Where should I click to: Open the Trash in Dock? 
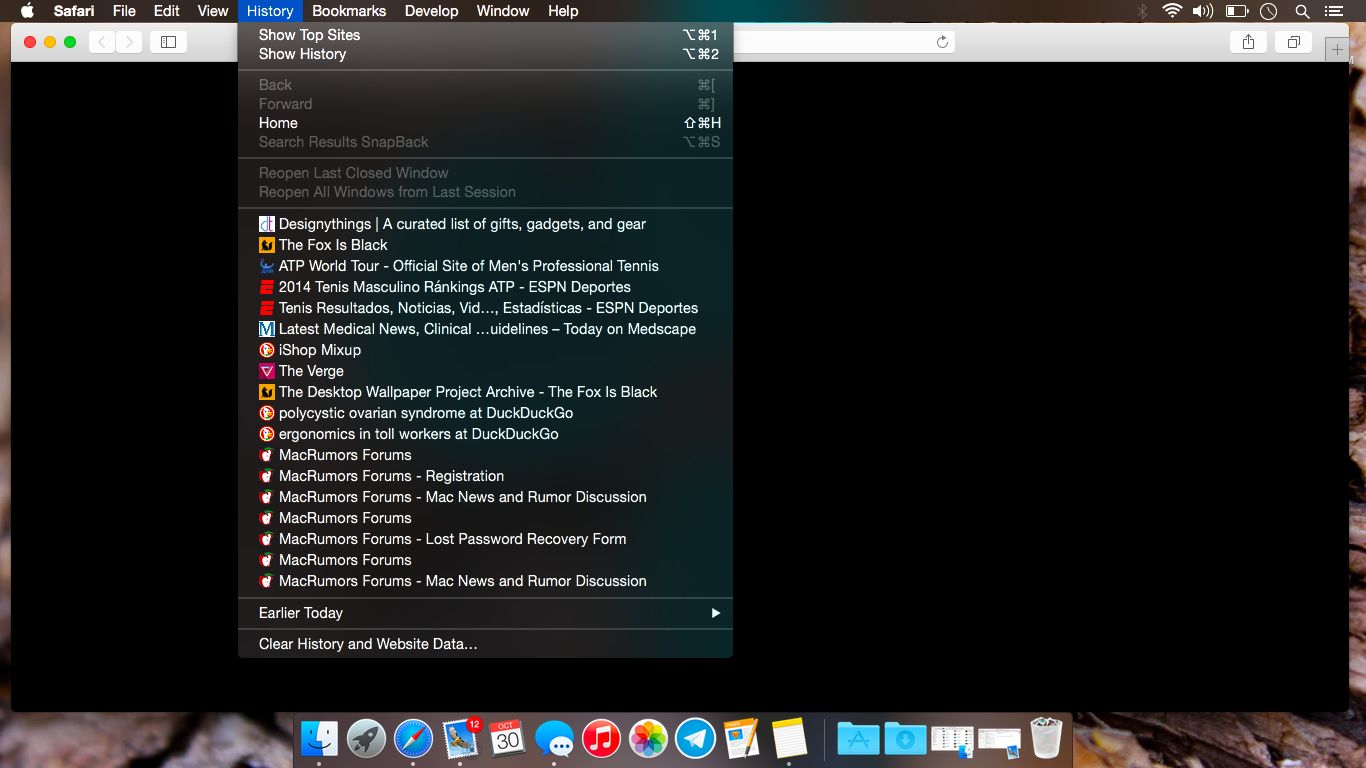click(x=1046, y=738)
